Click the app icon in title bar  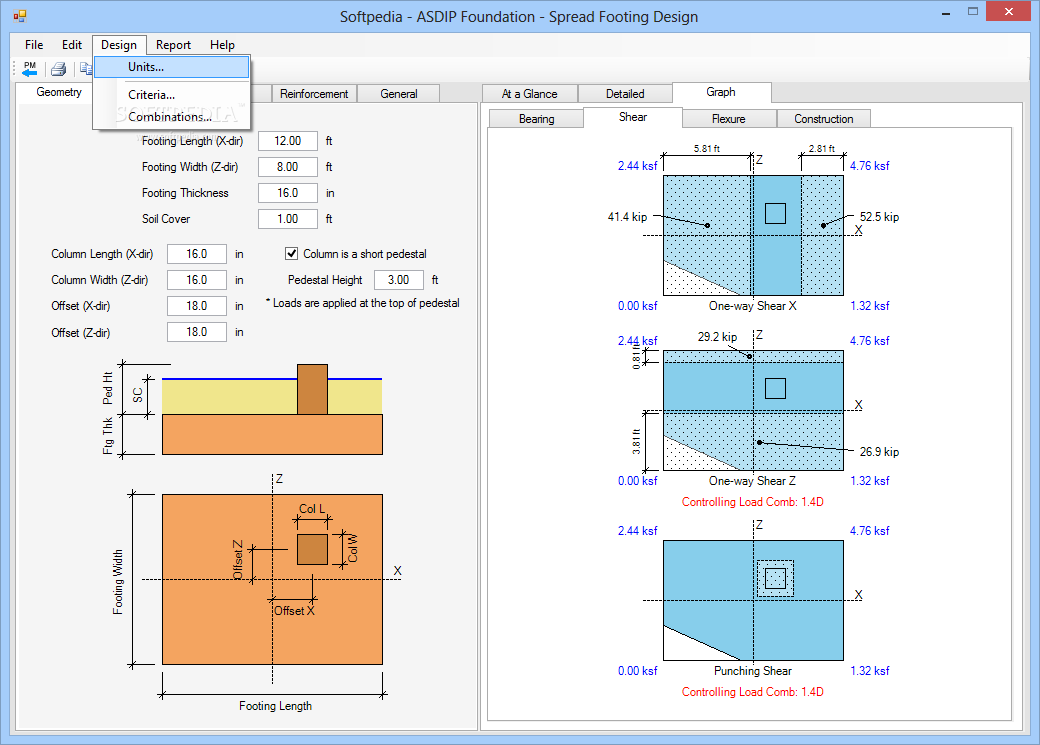click(x=20, y=16)
